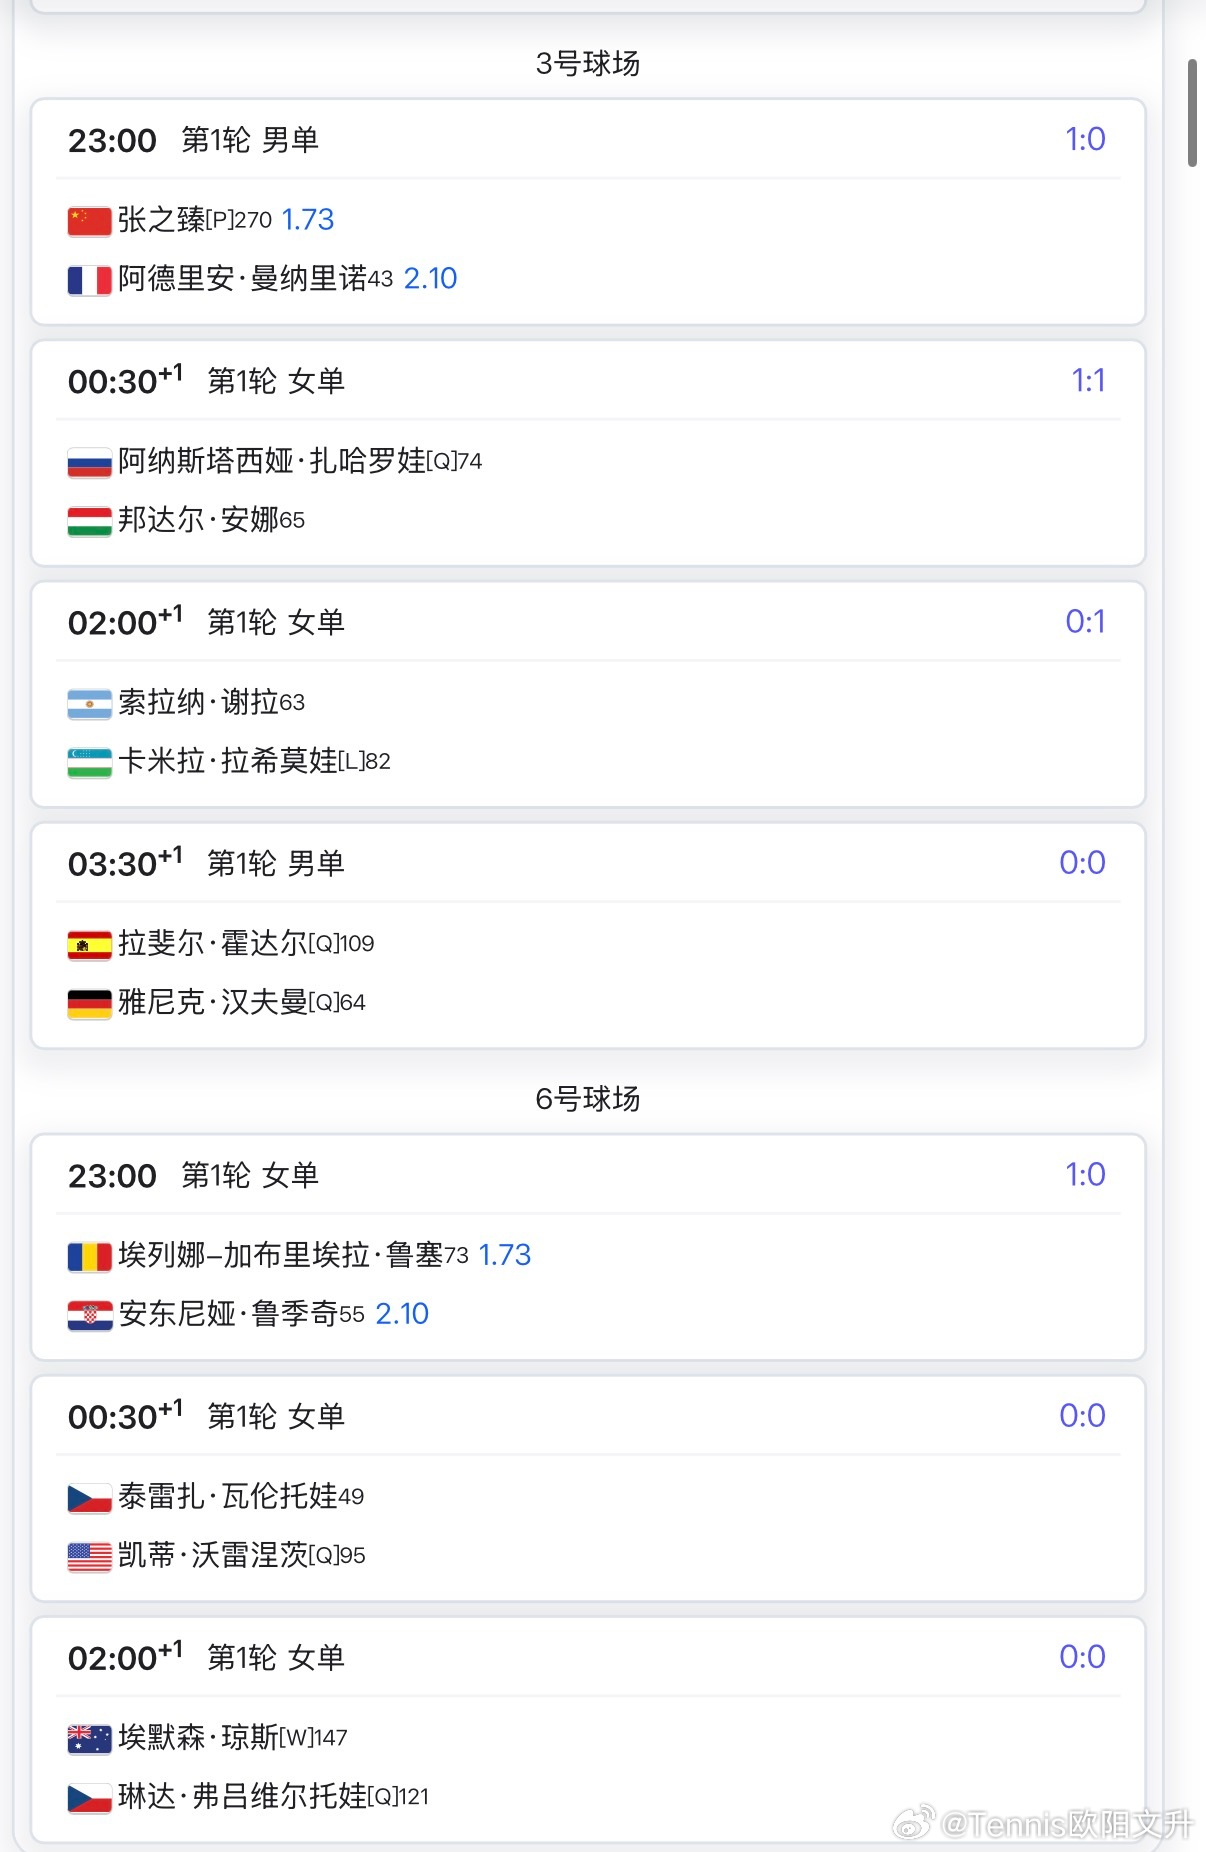Screen dimensions: 1206x1852
Task: Click the Russia flag beside 阿纳斯塔西娅·扎哈罗娃
Action: pos(89,462)
